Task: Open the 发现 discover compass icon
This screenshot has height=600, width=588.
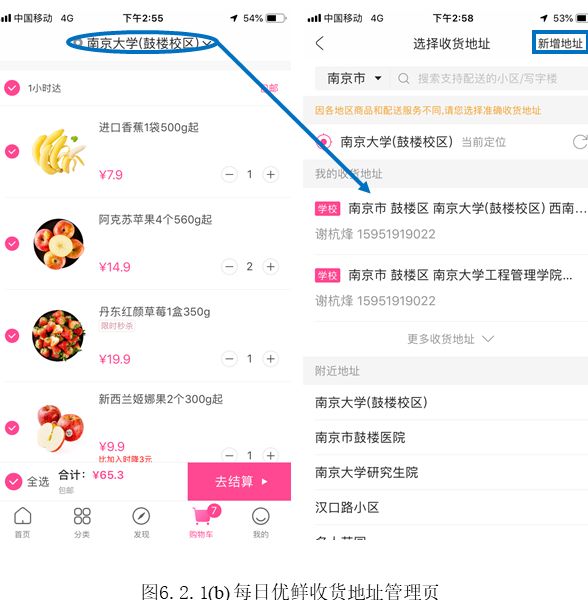Action: pos(141,516)
